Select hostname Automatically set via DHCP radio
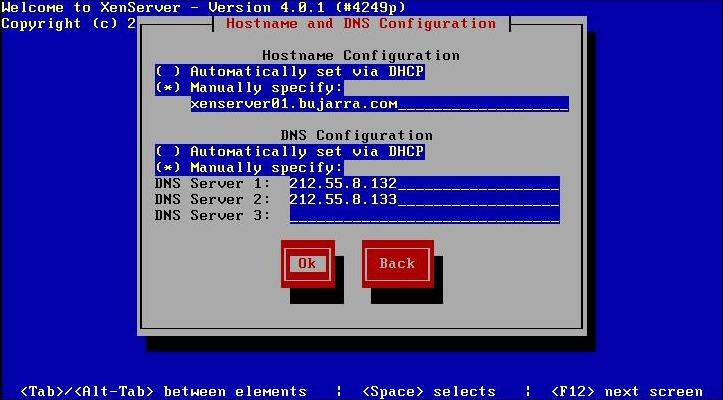723x400 pixels. tap(290, 72)
